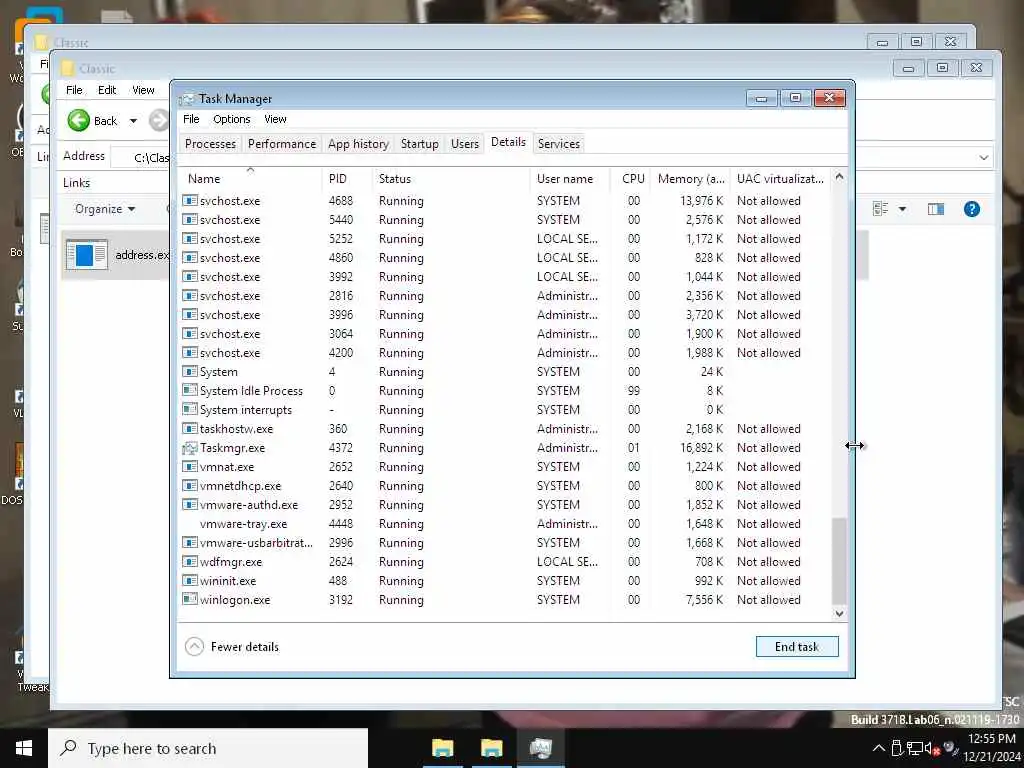The image size is (1024, 768).
Task: Collapse view with Fewer details arrow
Action: (x=194, y=647)
